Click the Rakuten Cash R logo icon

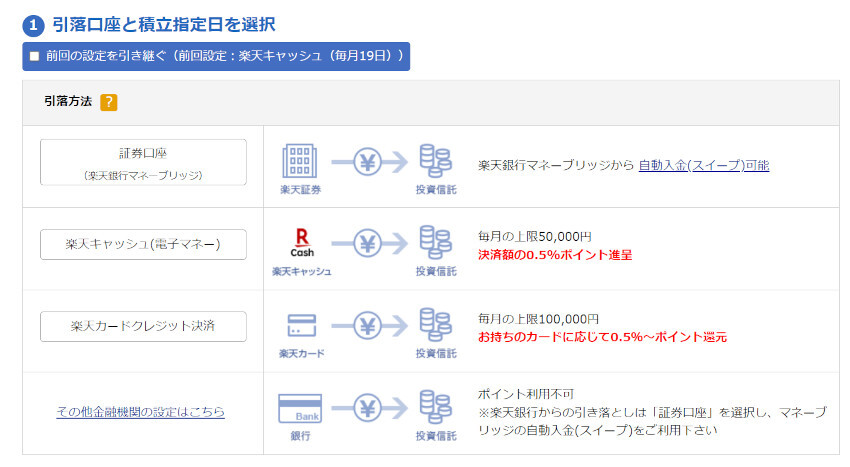301,242
